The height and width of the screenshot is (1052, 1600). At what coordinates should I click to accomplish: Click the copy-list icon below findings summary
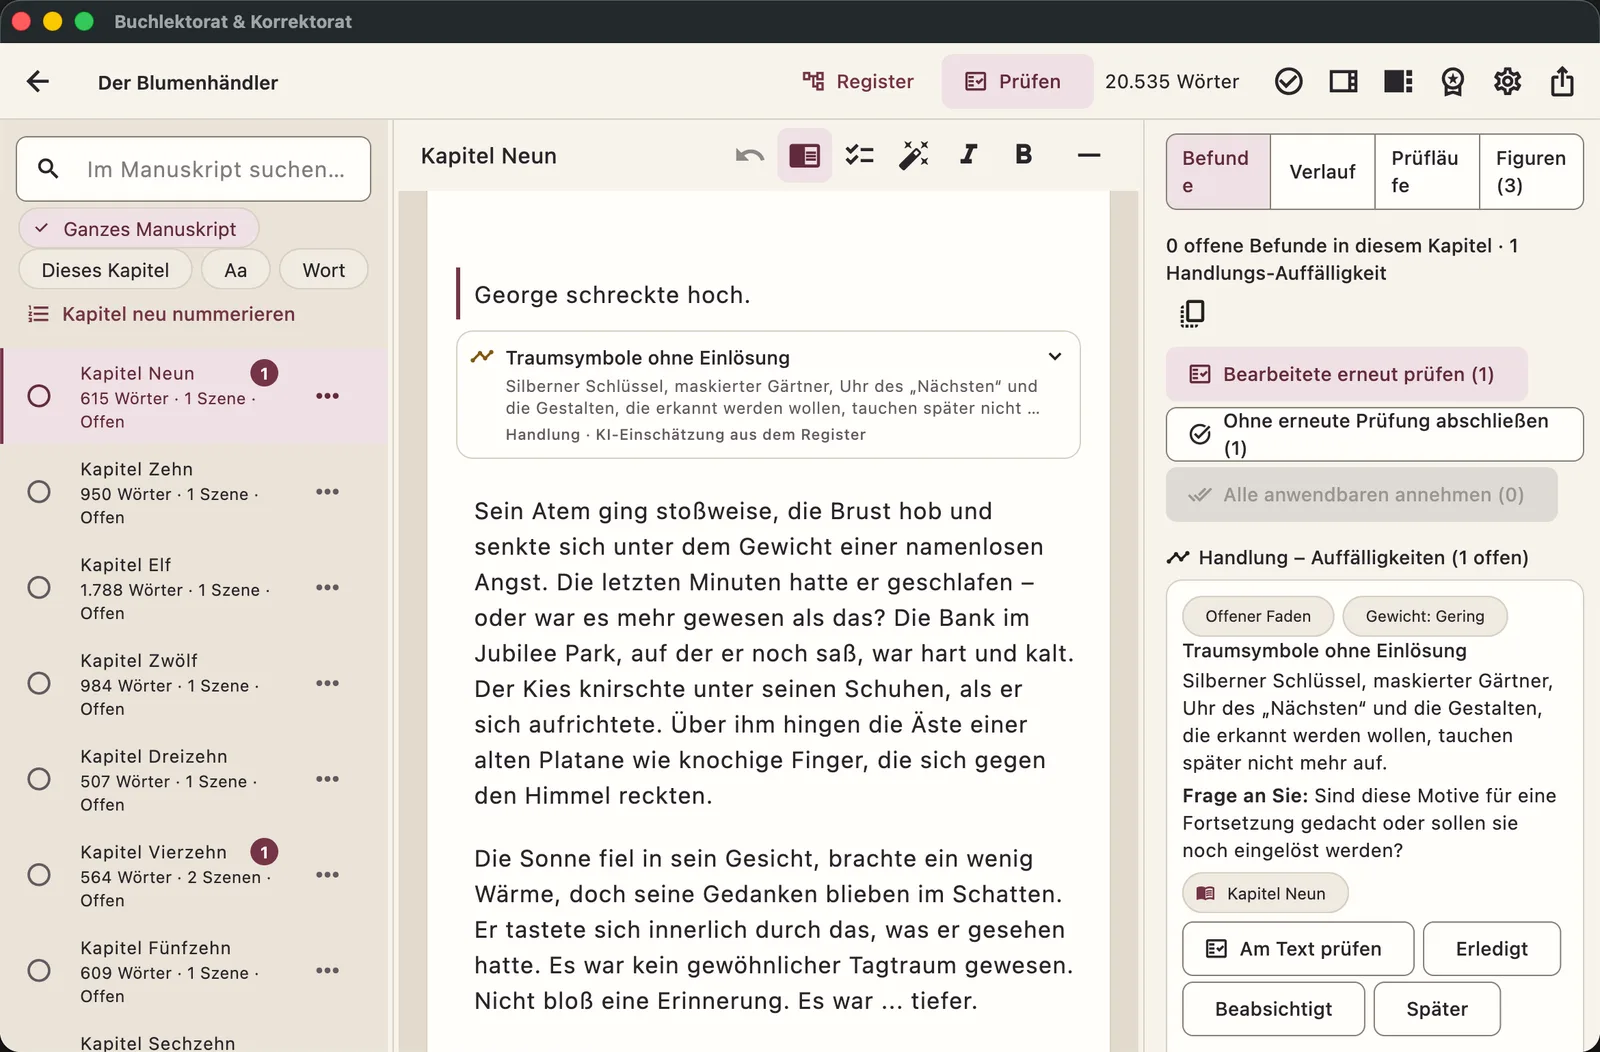tap(1191, 314)
